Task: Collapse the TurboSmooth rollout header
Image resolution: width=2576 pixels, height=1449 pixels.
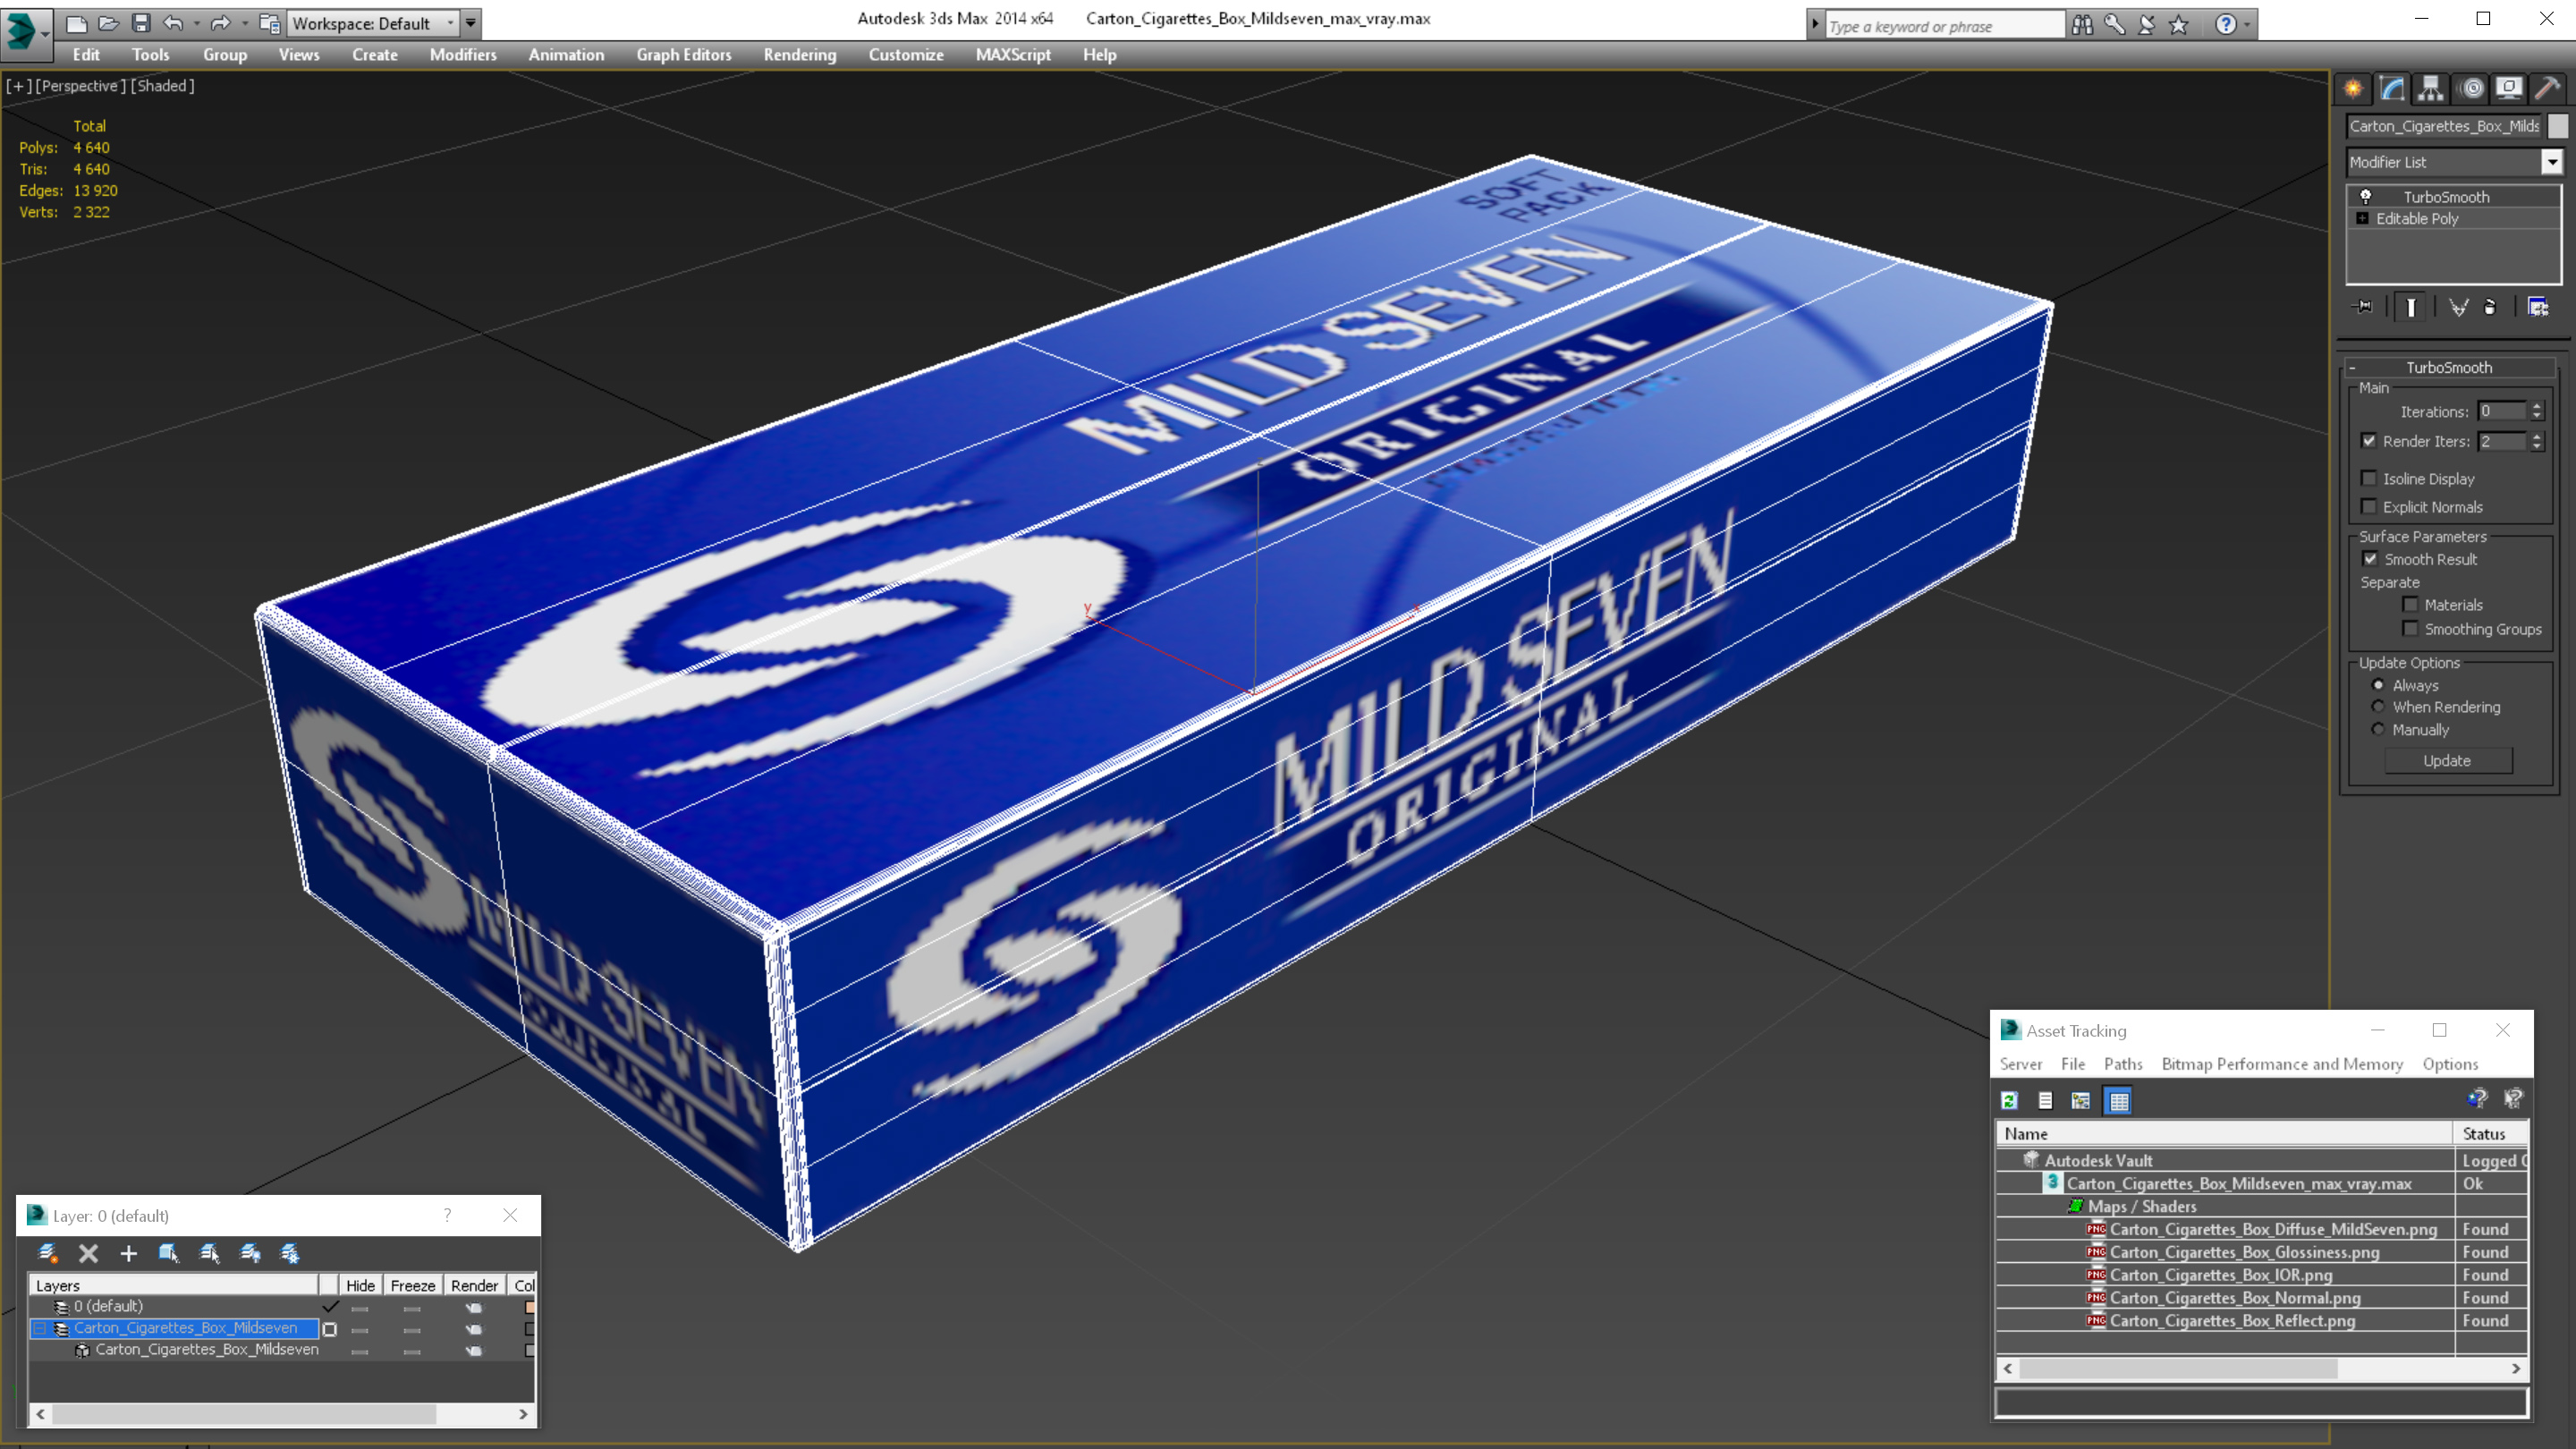Action: tap(2449, 367)
